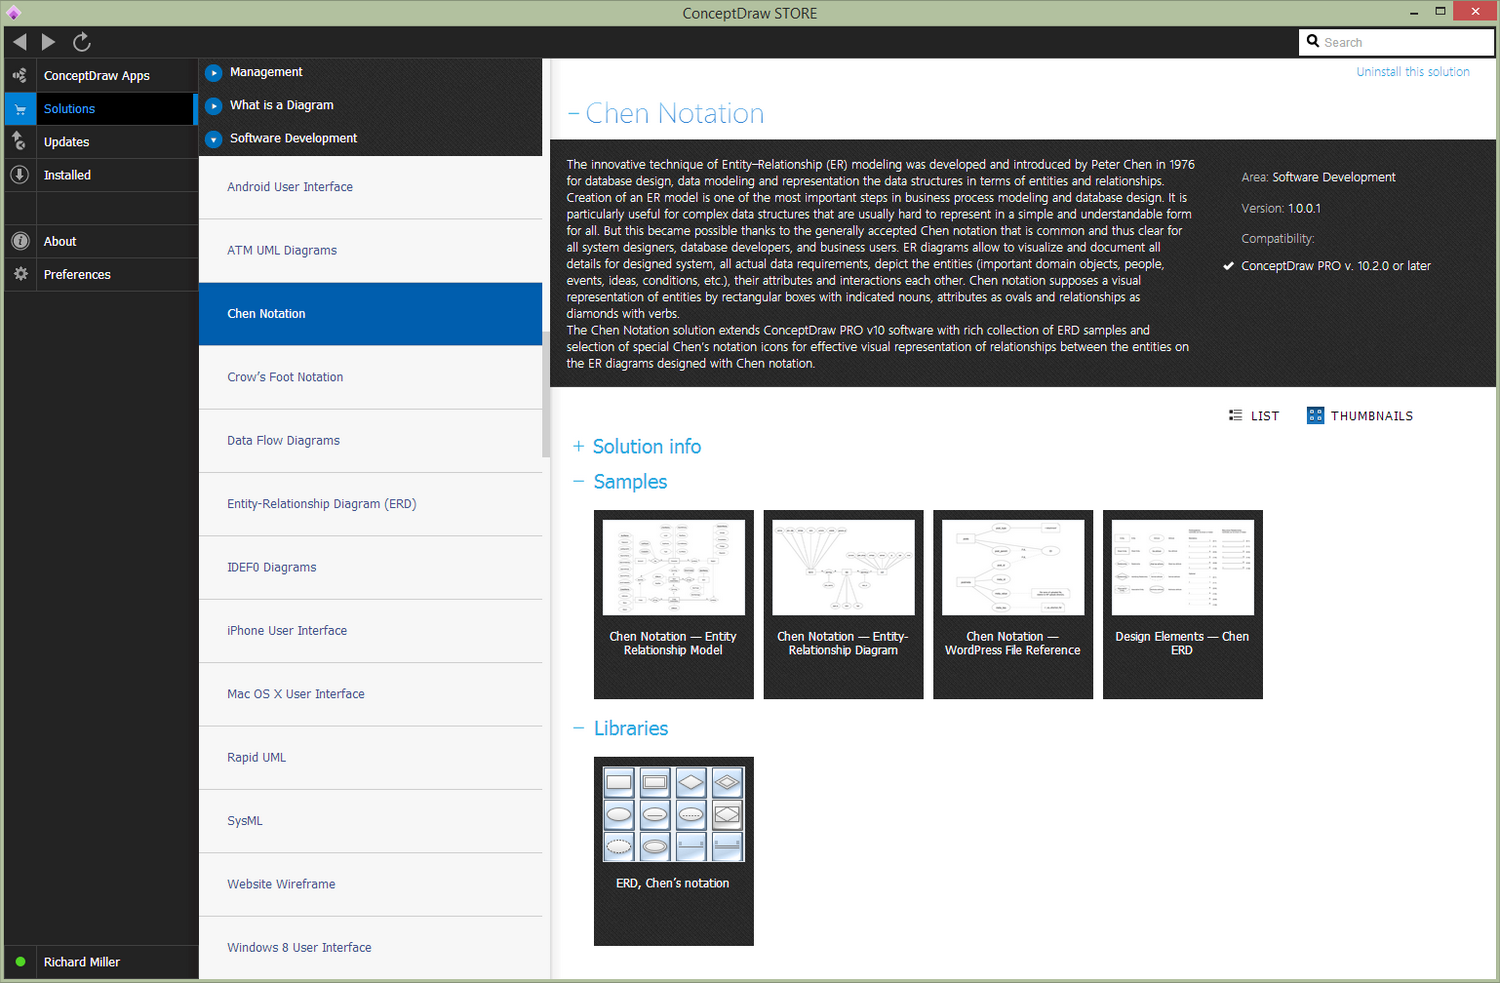
Task: Select Crow's Foot Notation solution
Action: (370, 377)
